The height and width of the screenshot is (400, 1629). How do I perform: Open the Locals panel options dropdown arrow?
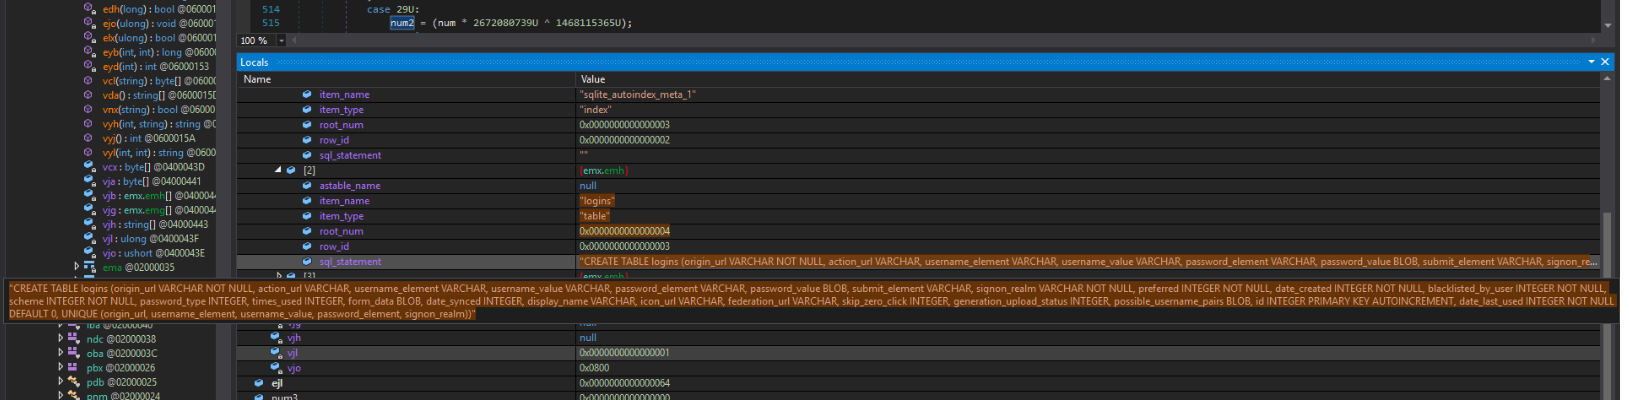1591,62
